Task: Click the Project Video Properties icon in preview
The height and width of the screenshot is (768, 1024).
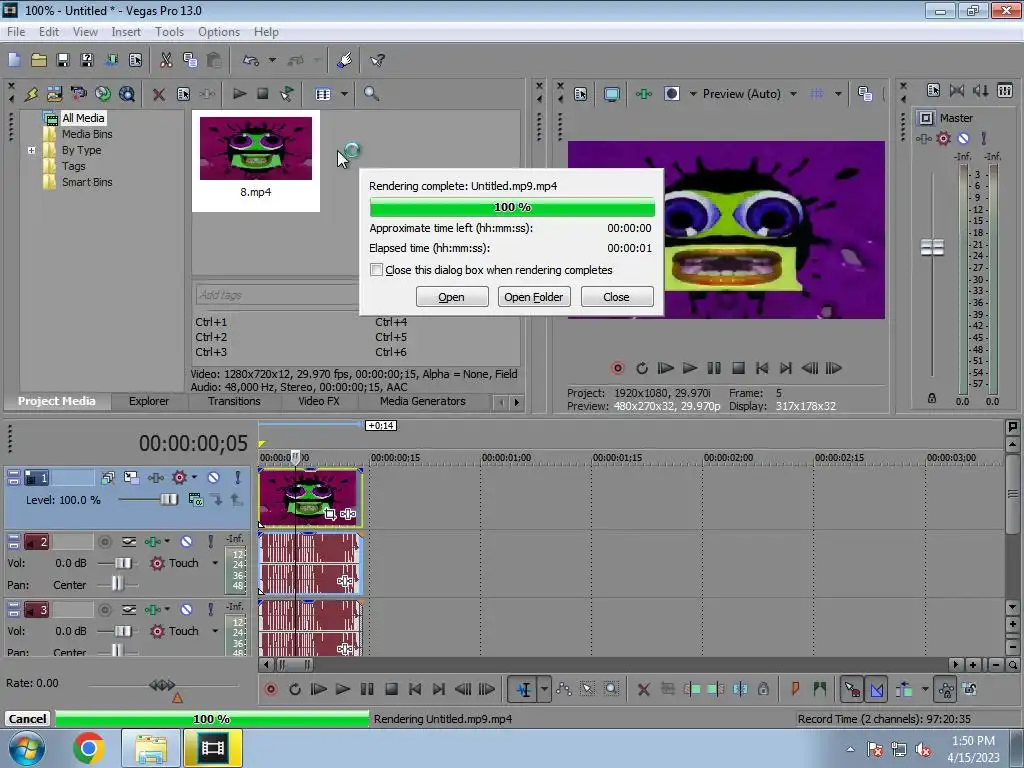Action: 580,94
